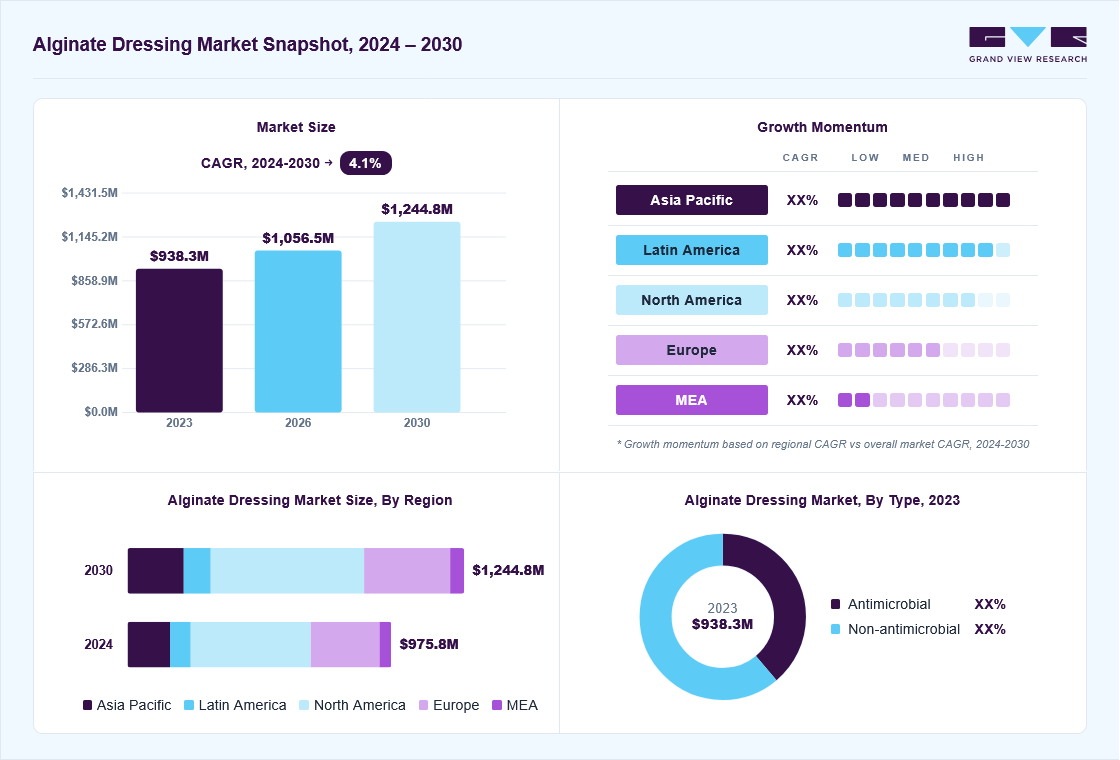Click the Alginate Dressing Market Snapshot title
The width and height of the screenshot is (1120, 760).
point(247,44)
